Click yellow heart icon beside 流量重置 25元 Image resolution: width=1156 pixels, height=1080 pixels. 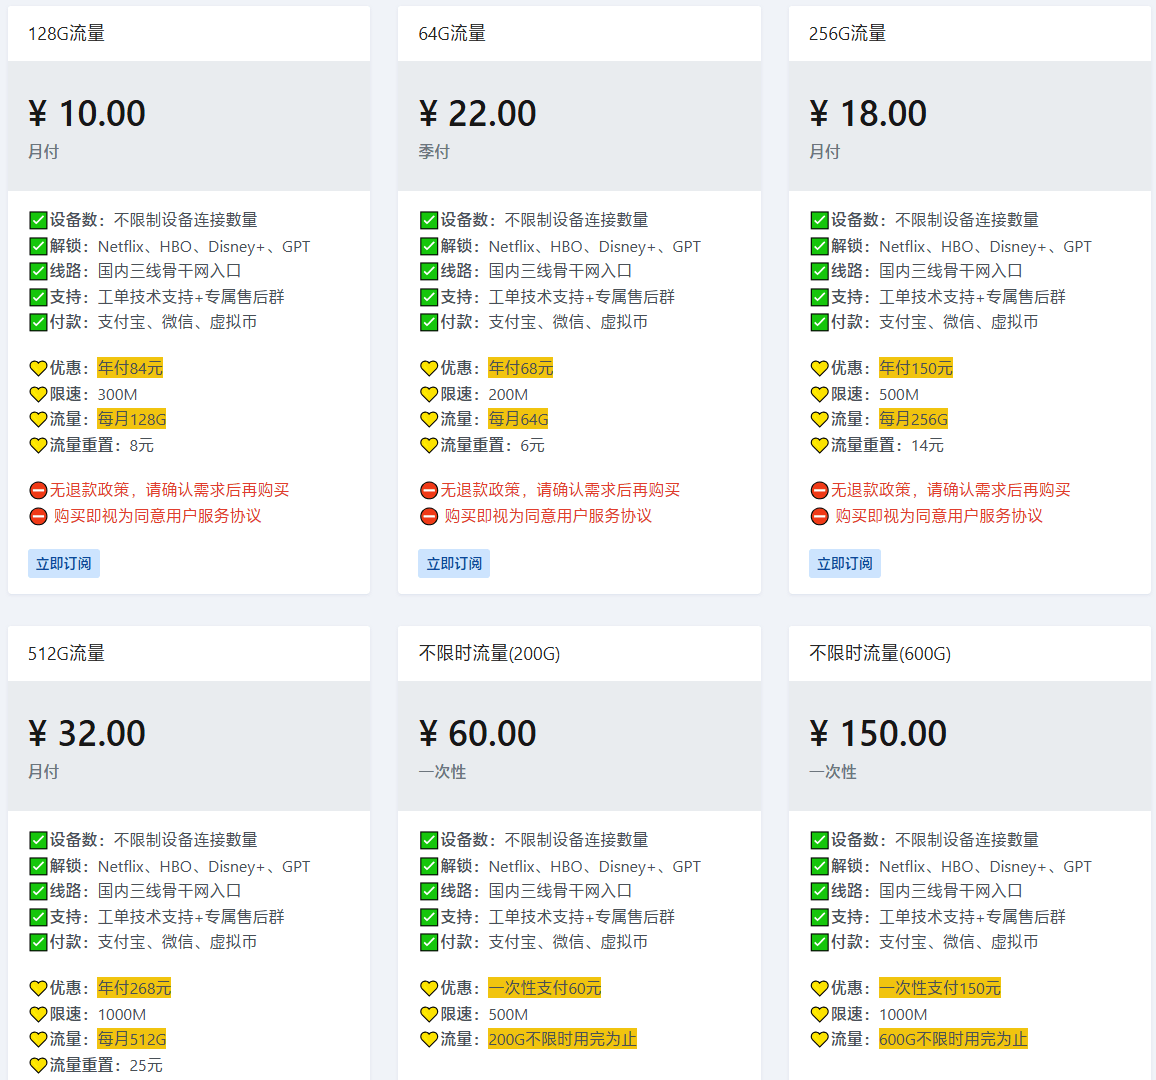tap(38, 1066)
